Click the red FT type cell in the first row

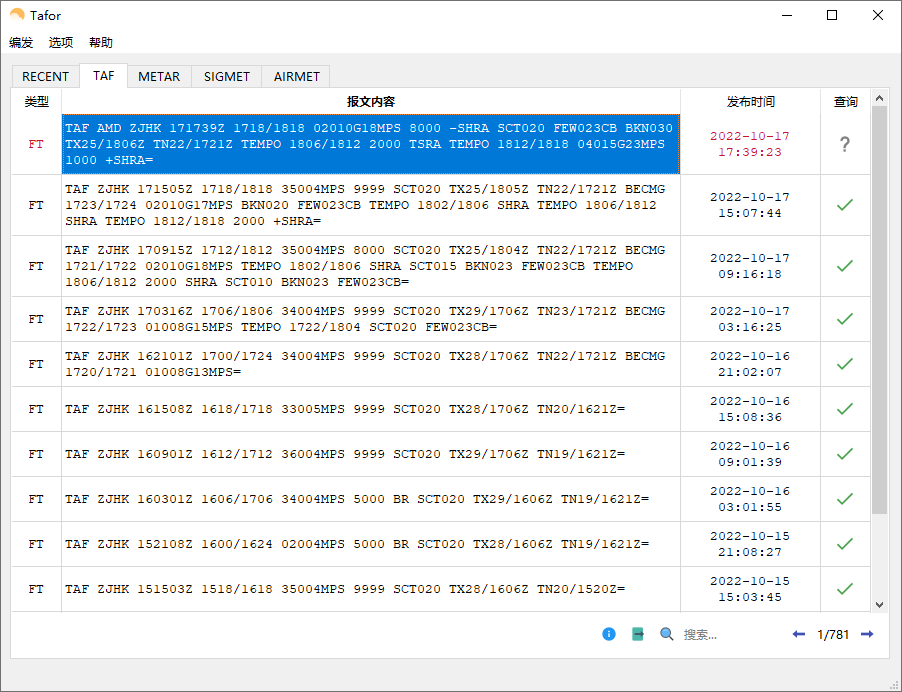(36, 144)
